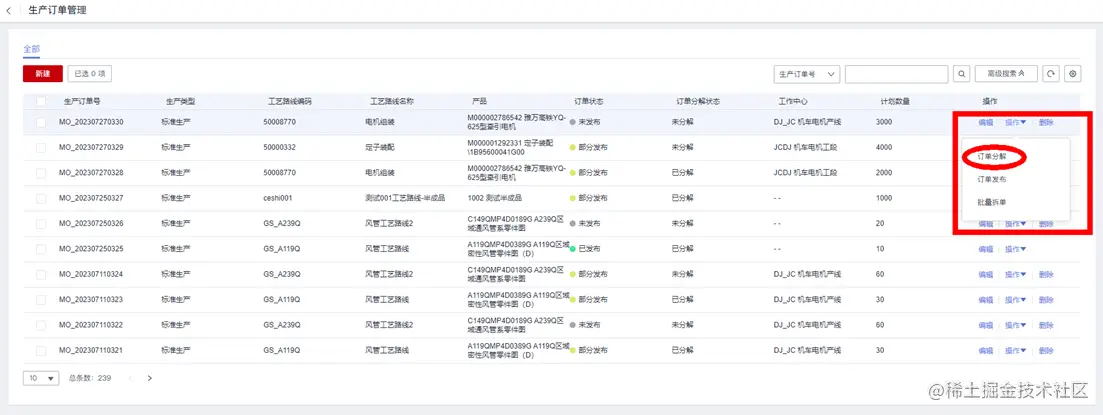
Task: Click route code 50000332 cell
Action: point(279,148)
